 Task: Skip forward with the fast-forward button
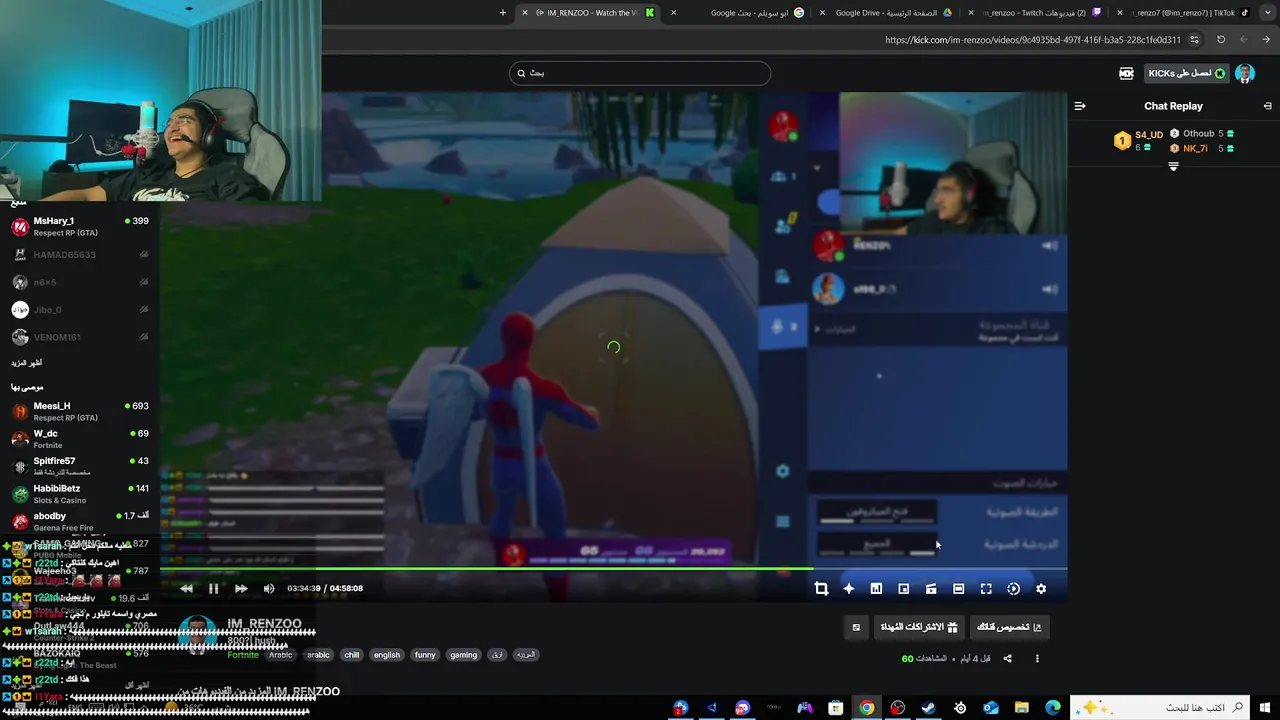pos(241,589)
